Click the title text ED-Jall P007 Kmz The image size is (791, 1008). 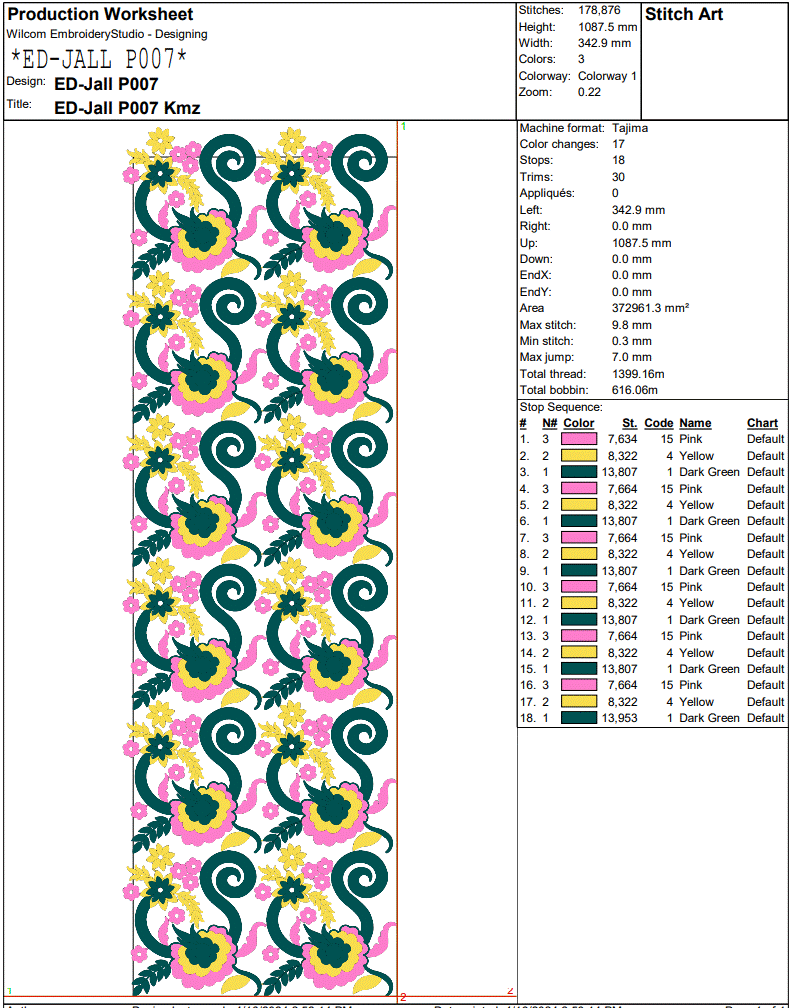(x=127, y=107)
